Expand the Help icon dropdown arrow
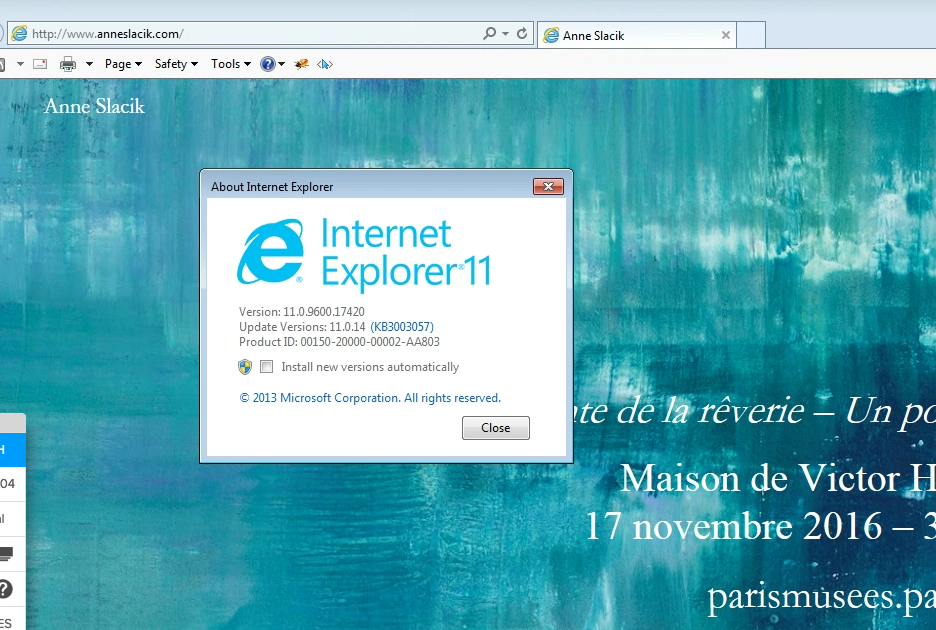936x630 pixels. 283,64
